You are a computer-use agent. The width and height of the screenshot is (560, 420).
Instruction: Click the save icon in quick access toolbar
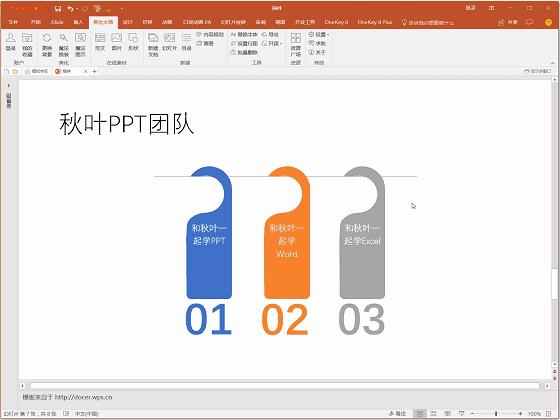click(x=58, y=9)
